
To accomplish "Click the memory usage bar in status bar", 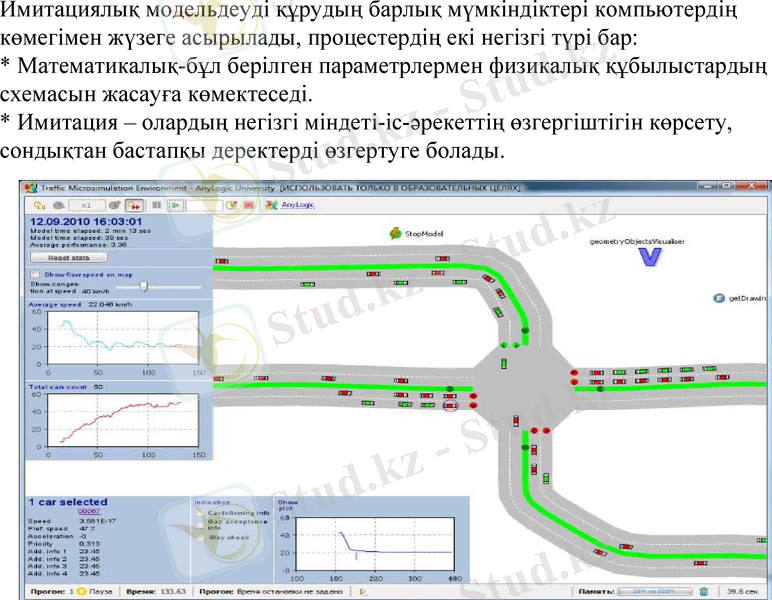I will [654, 591].
